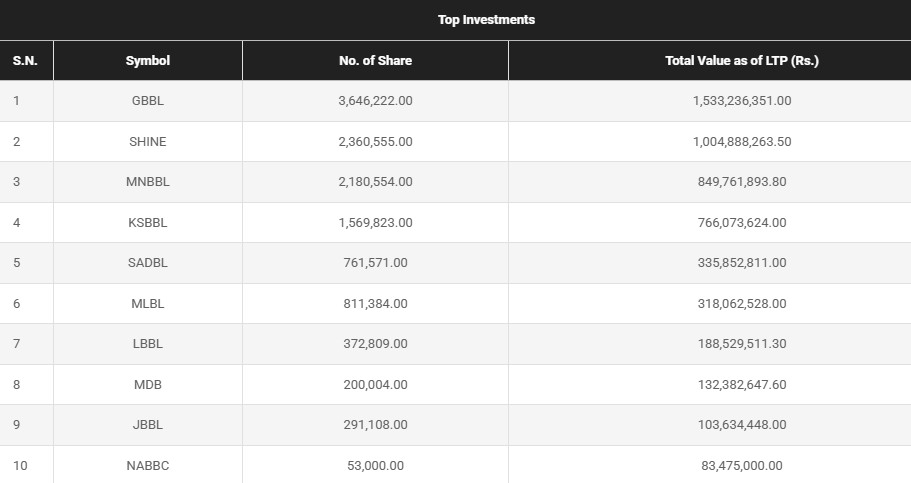The width and height of the screenshot is (911, 483).
Task: Select the LBBL symbol cell
Action: [x=148, y=344]
